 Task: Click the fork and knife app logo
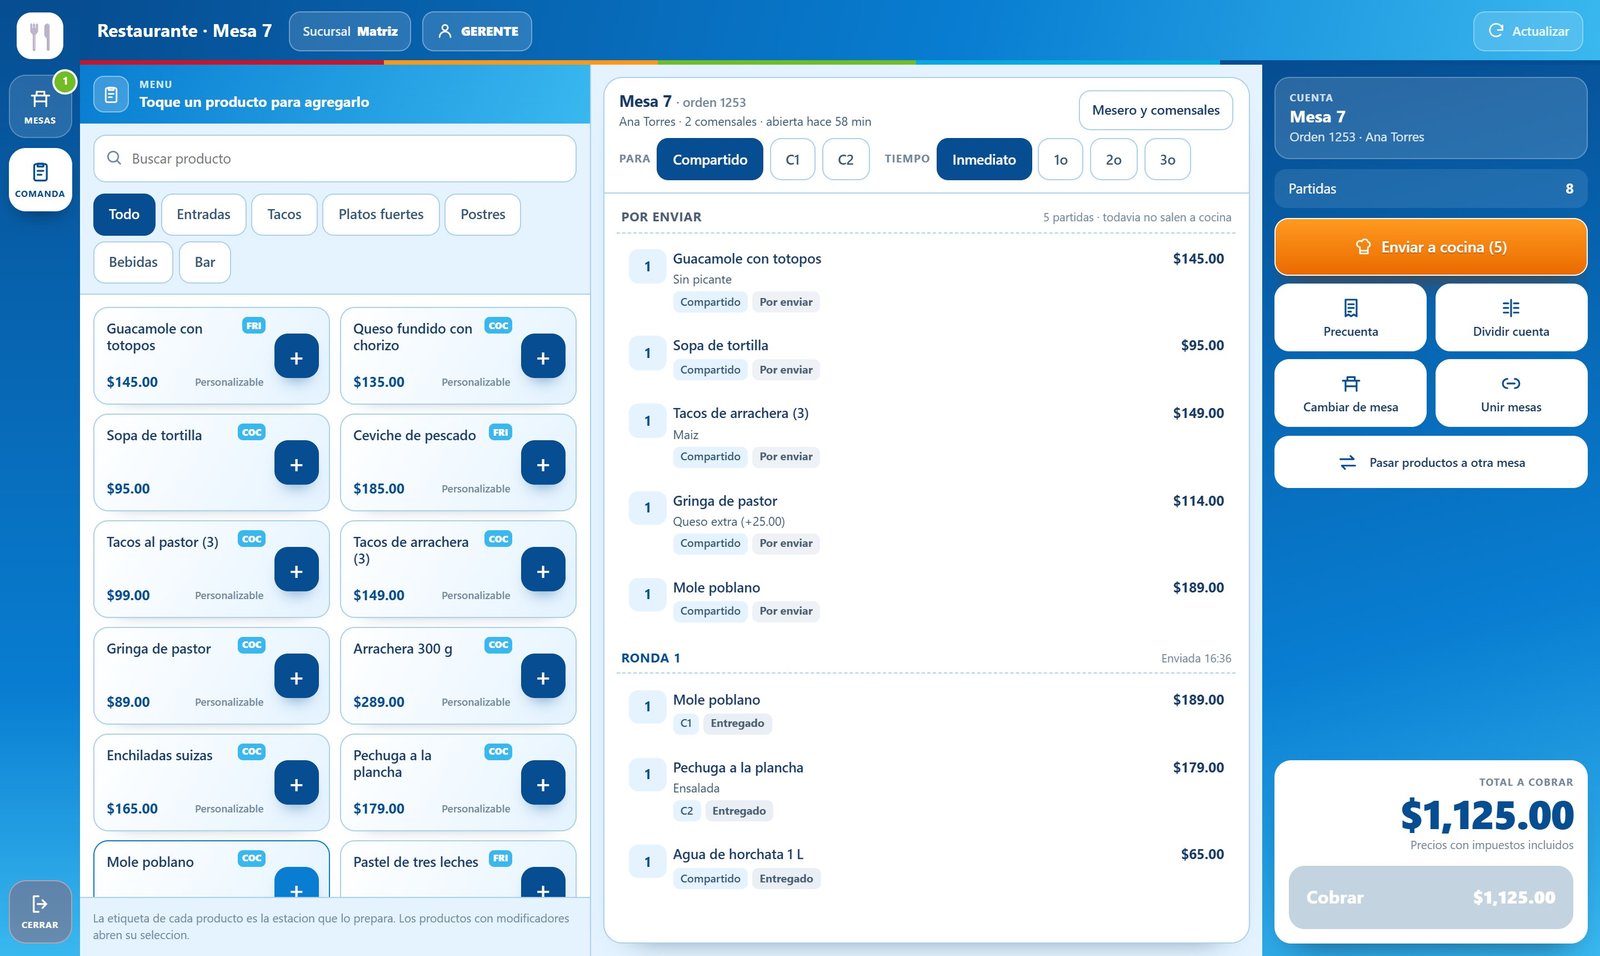click(40, 36)
